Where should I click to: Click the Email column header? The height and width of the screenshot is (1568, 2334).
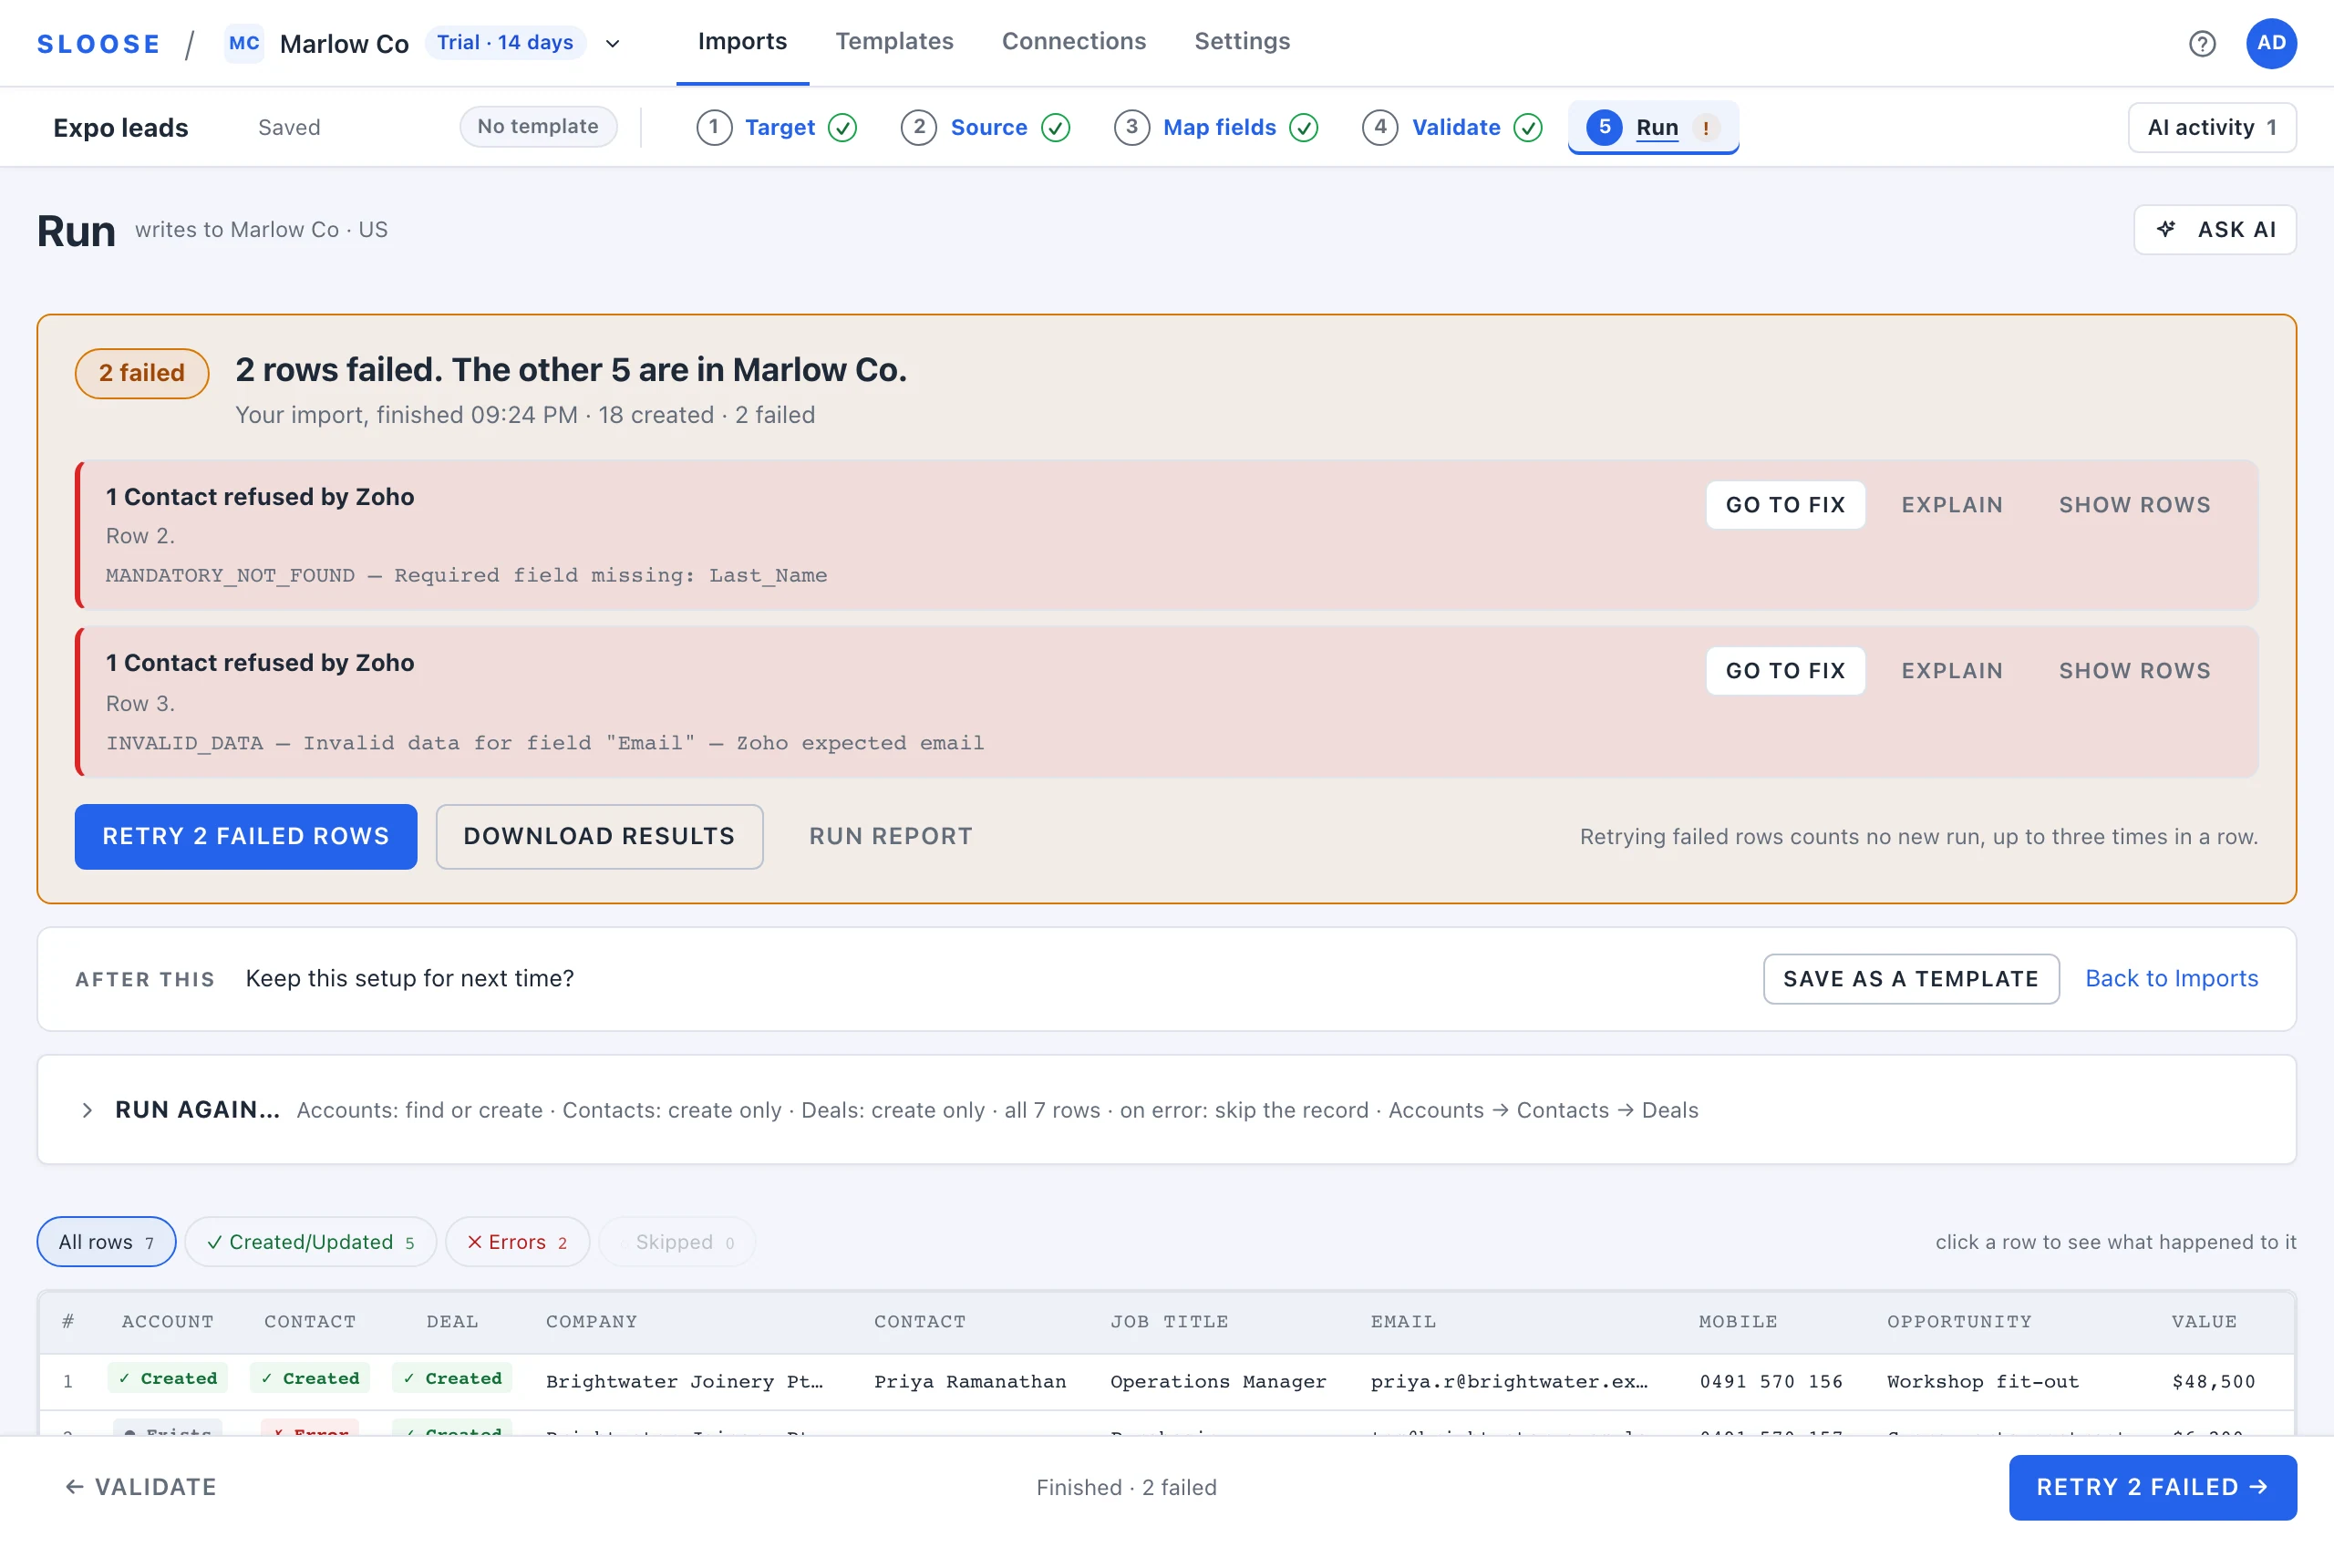tap(1402, 1322)
